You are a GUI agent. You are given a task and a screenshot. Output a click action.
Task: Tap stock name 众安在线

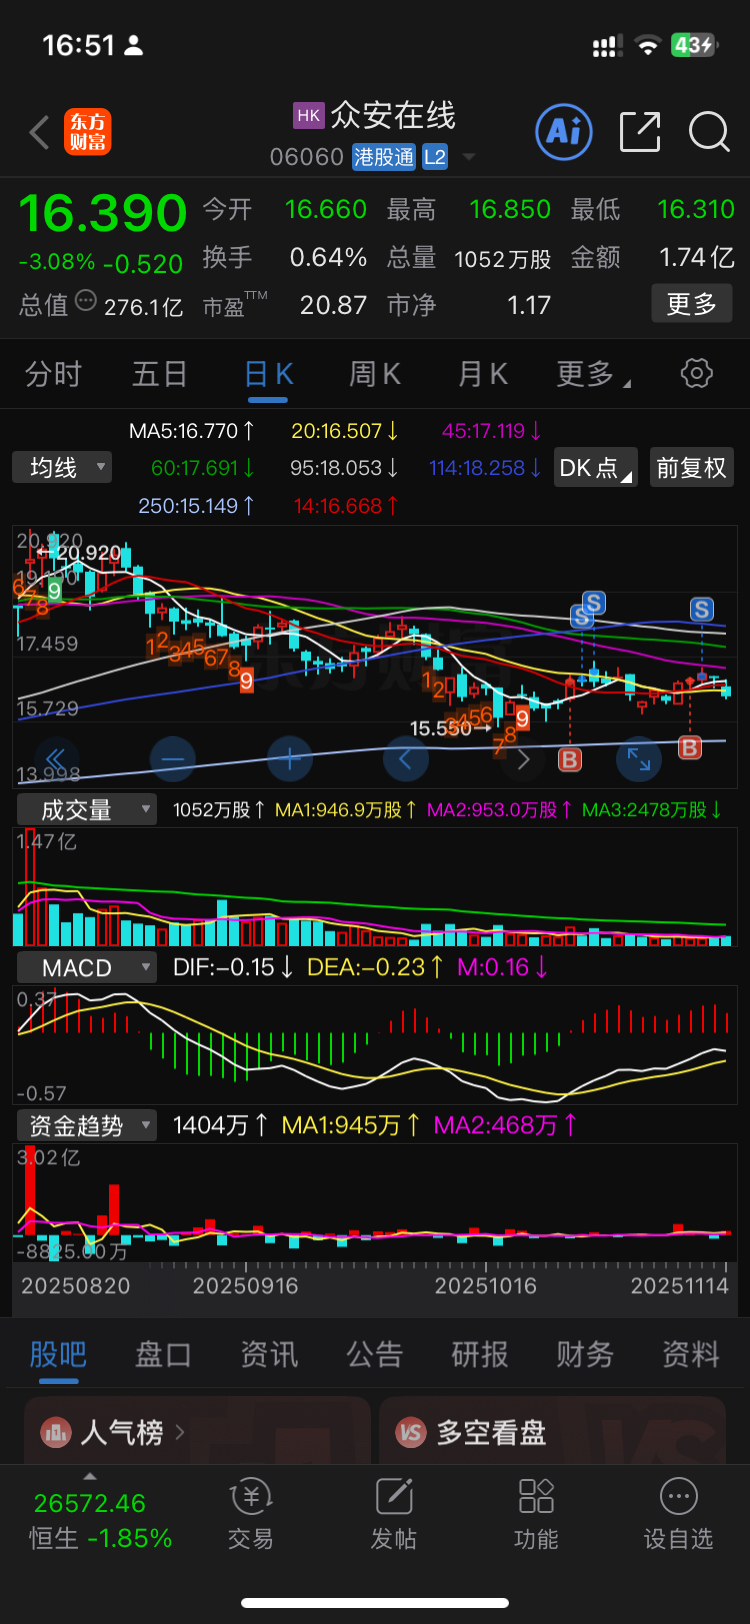pos(393,116)
